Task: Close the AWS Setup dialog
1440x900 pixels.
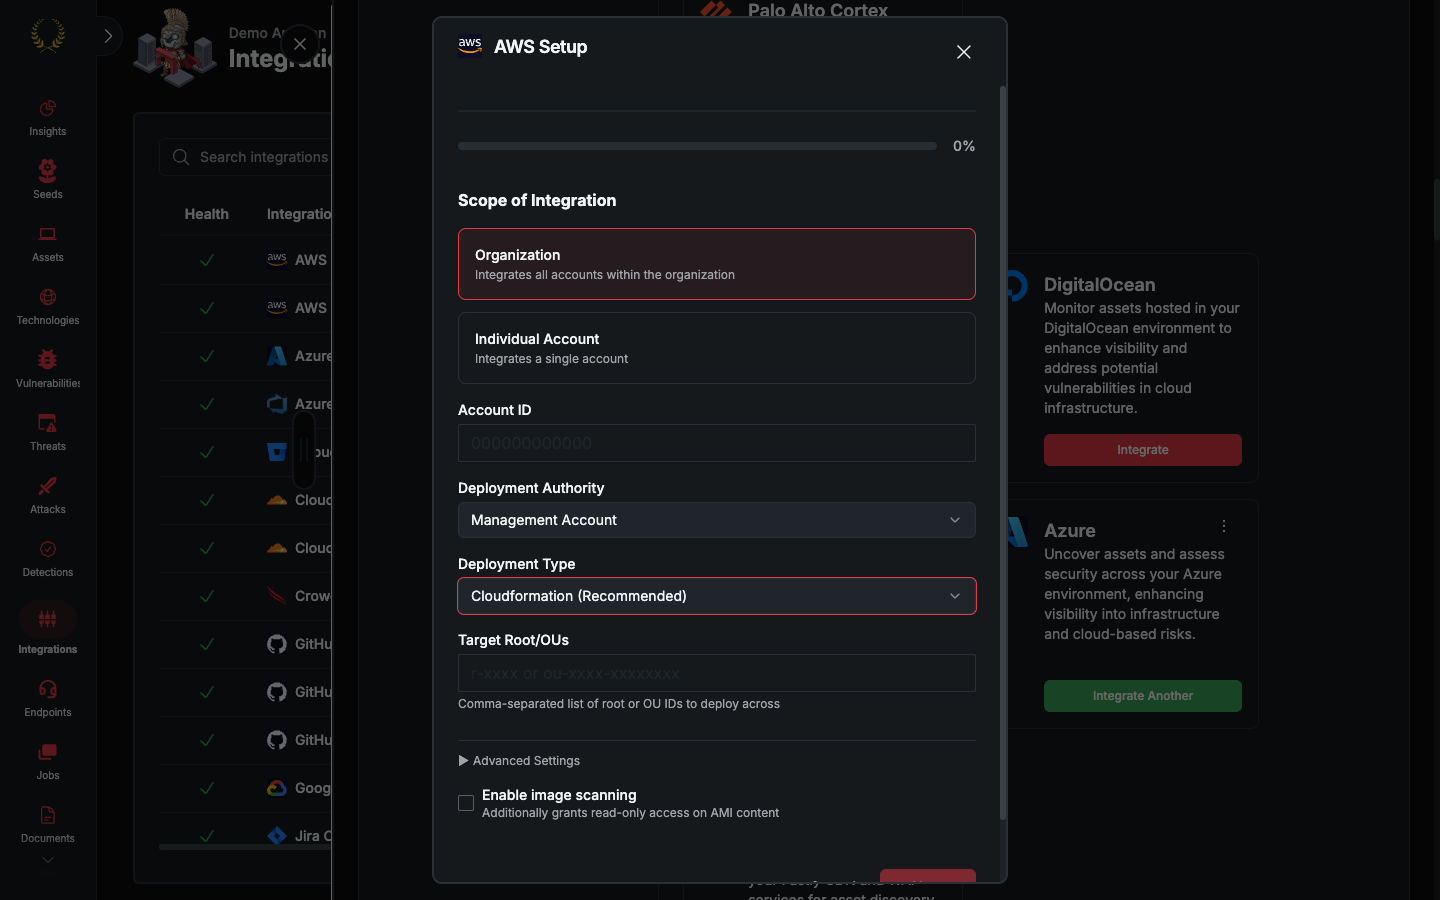Action: pos(964,52)
